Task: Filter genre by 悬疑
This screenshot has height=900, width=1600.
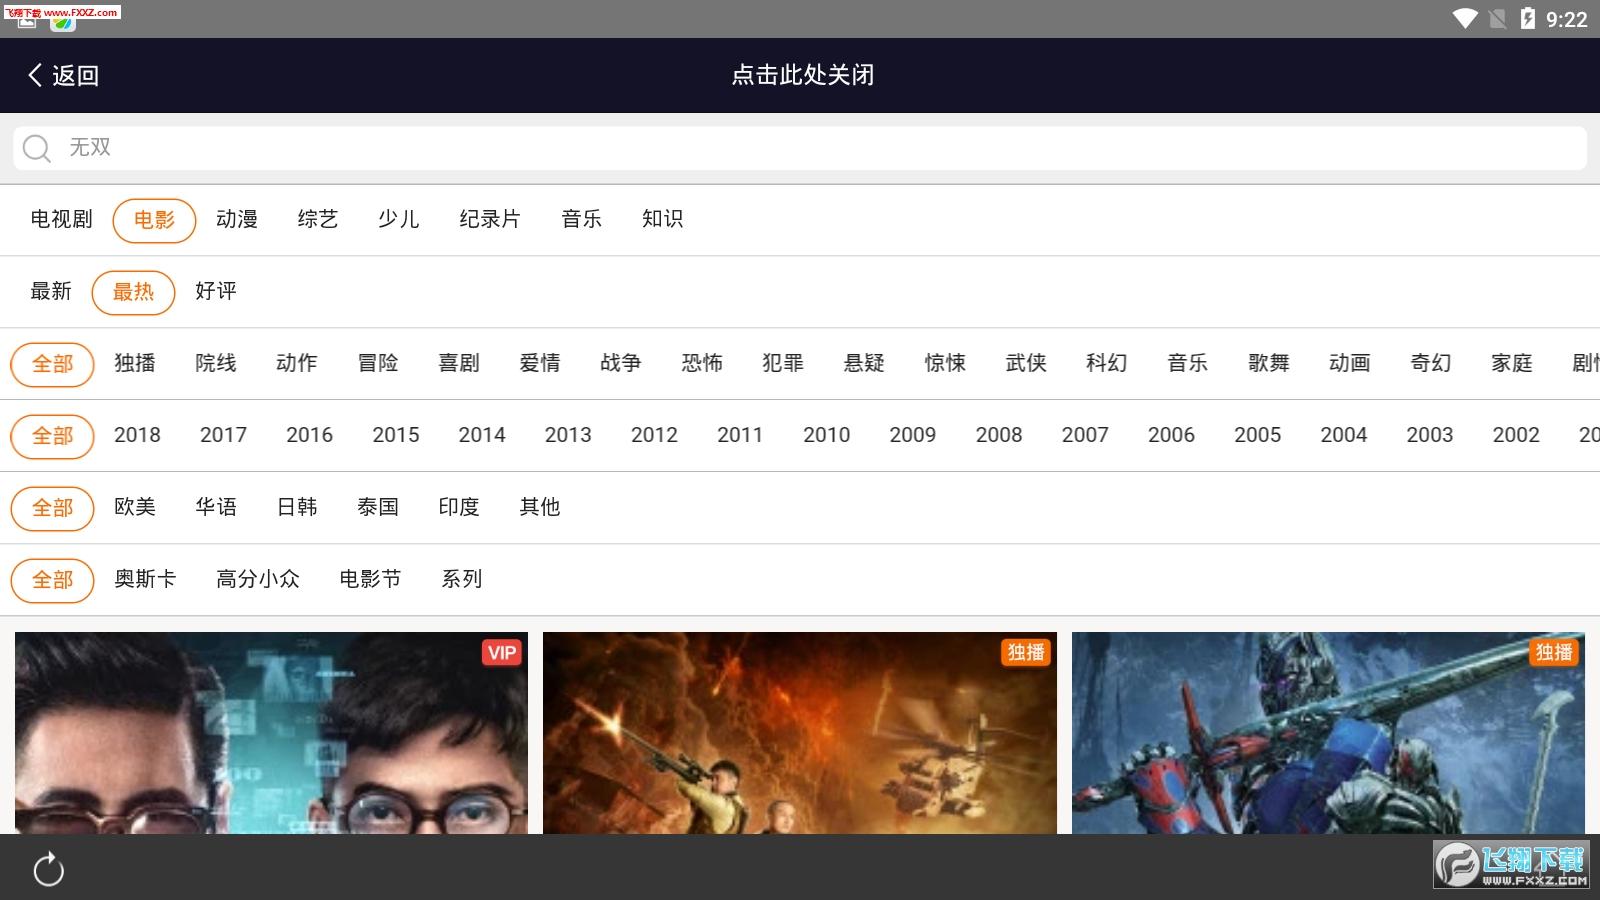Action: (864, 363)
